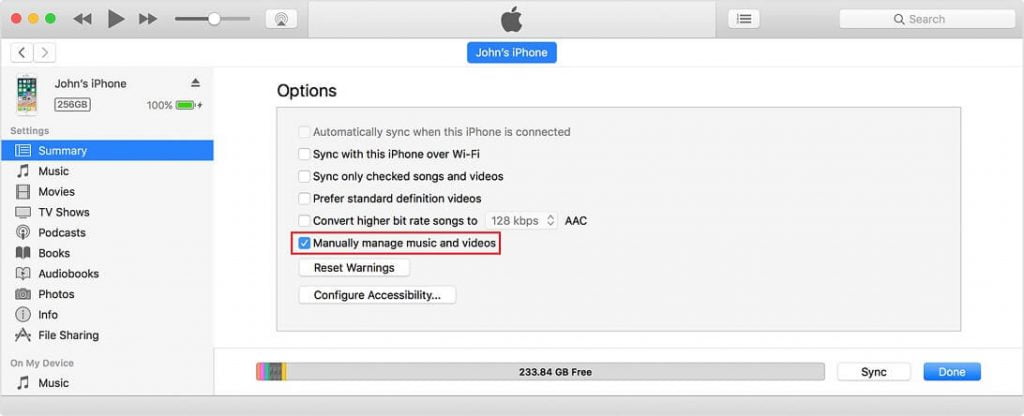
Task: Enable Sync with this iPhone over Wi-Fi
Action: tap(305, 154)
